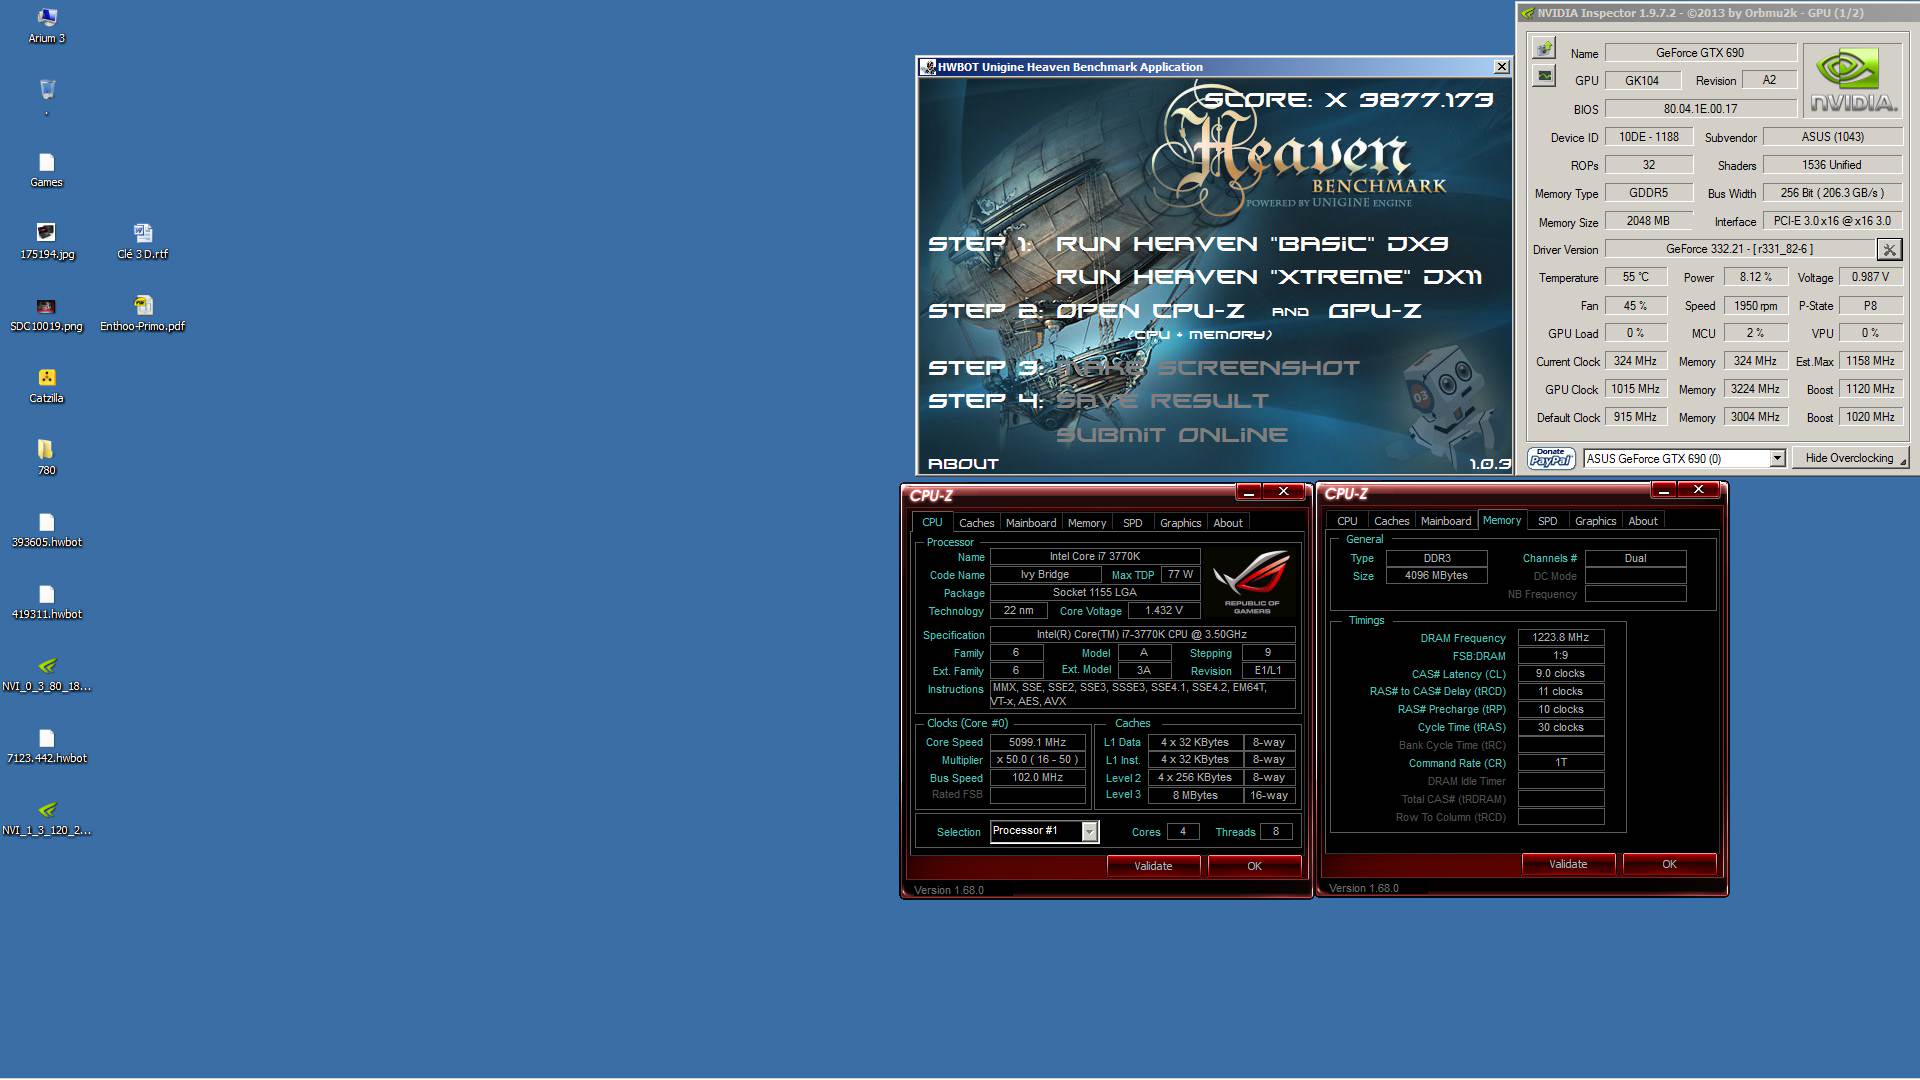Click the driver version GeForce 332.21 field
The height and width of the screenshot is (1080, 1920).
[1739, 249]
